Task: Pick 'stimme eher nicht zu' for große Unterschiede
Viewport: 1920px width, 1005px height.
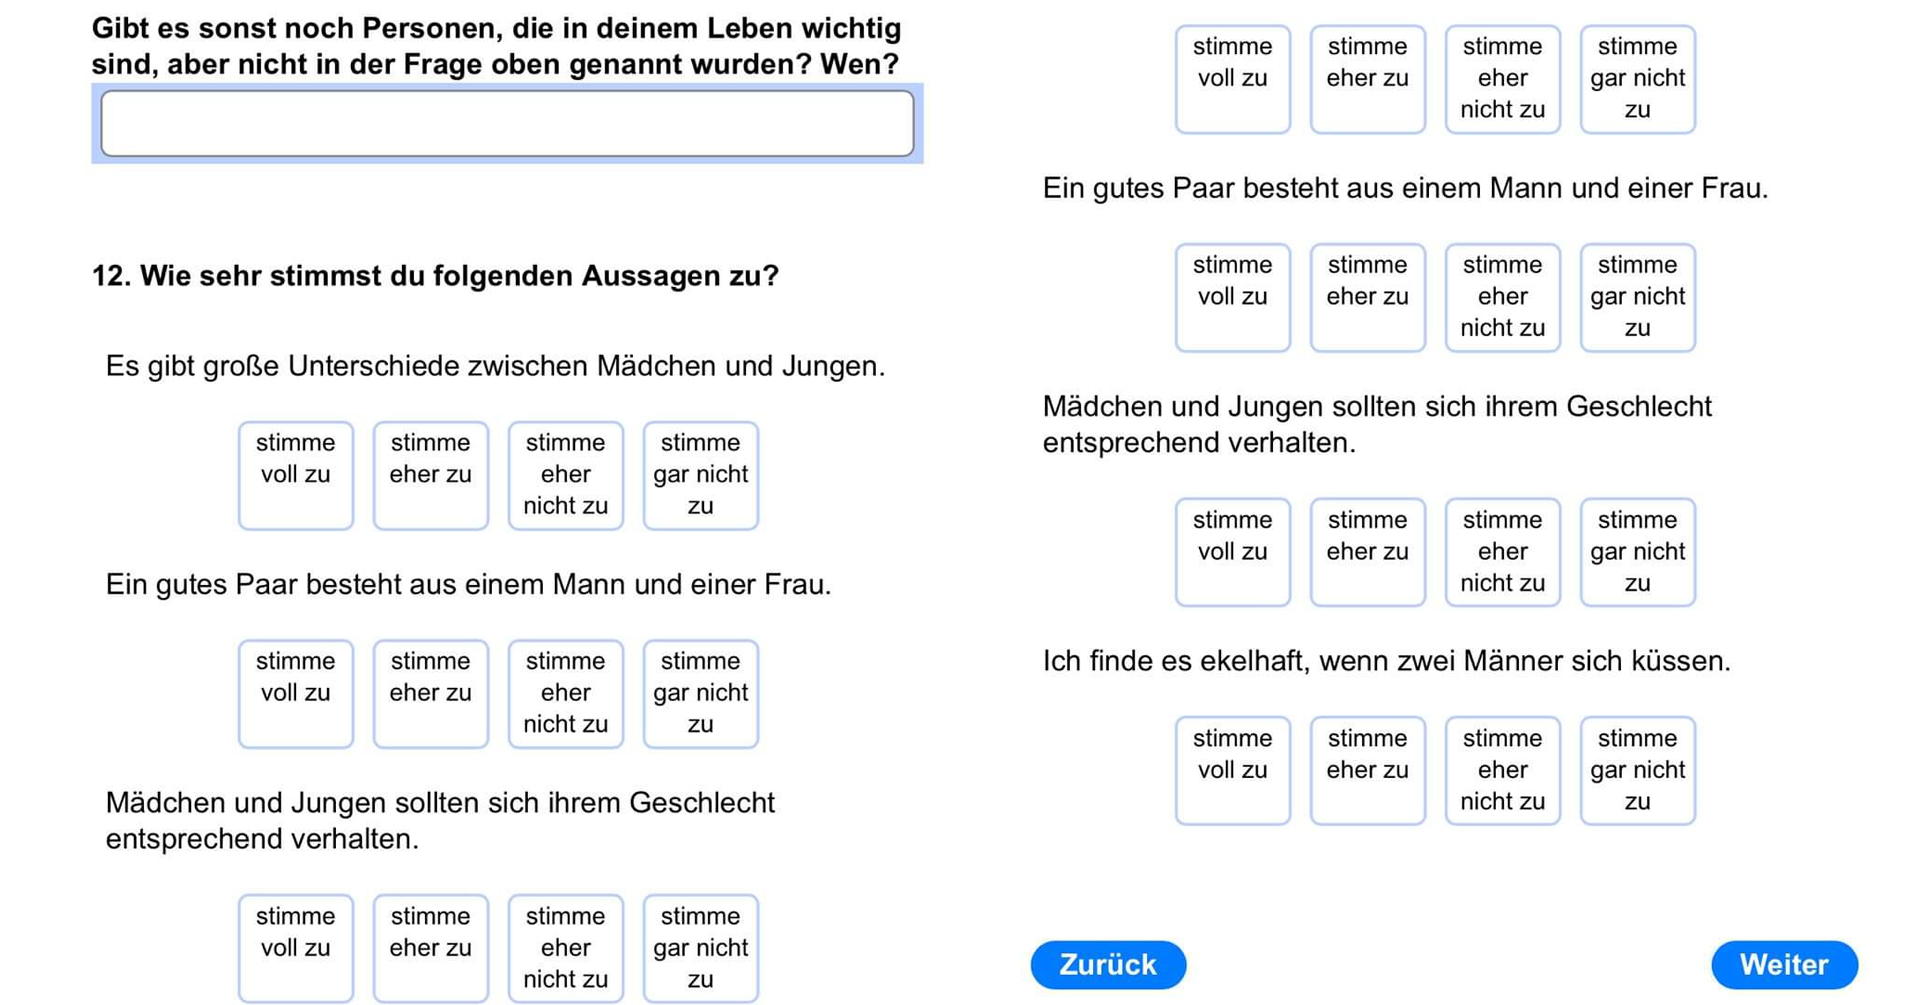Action: click(x=566, y=475)
